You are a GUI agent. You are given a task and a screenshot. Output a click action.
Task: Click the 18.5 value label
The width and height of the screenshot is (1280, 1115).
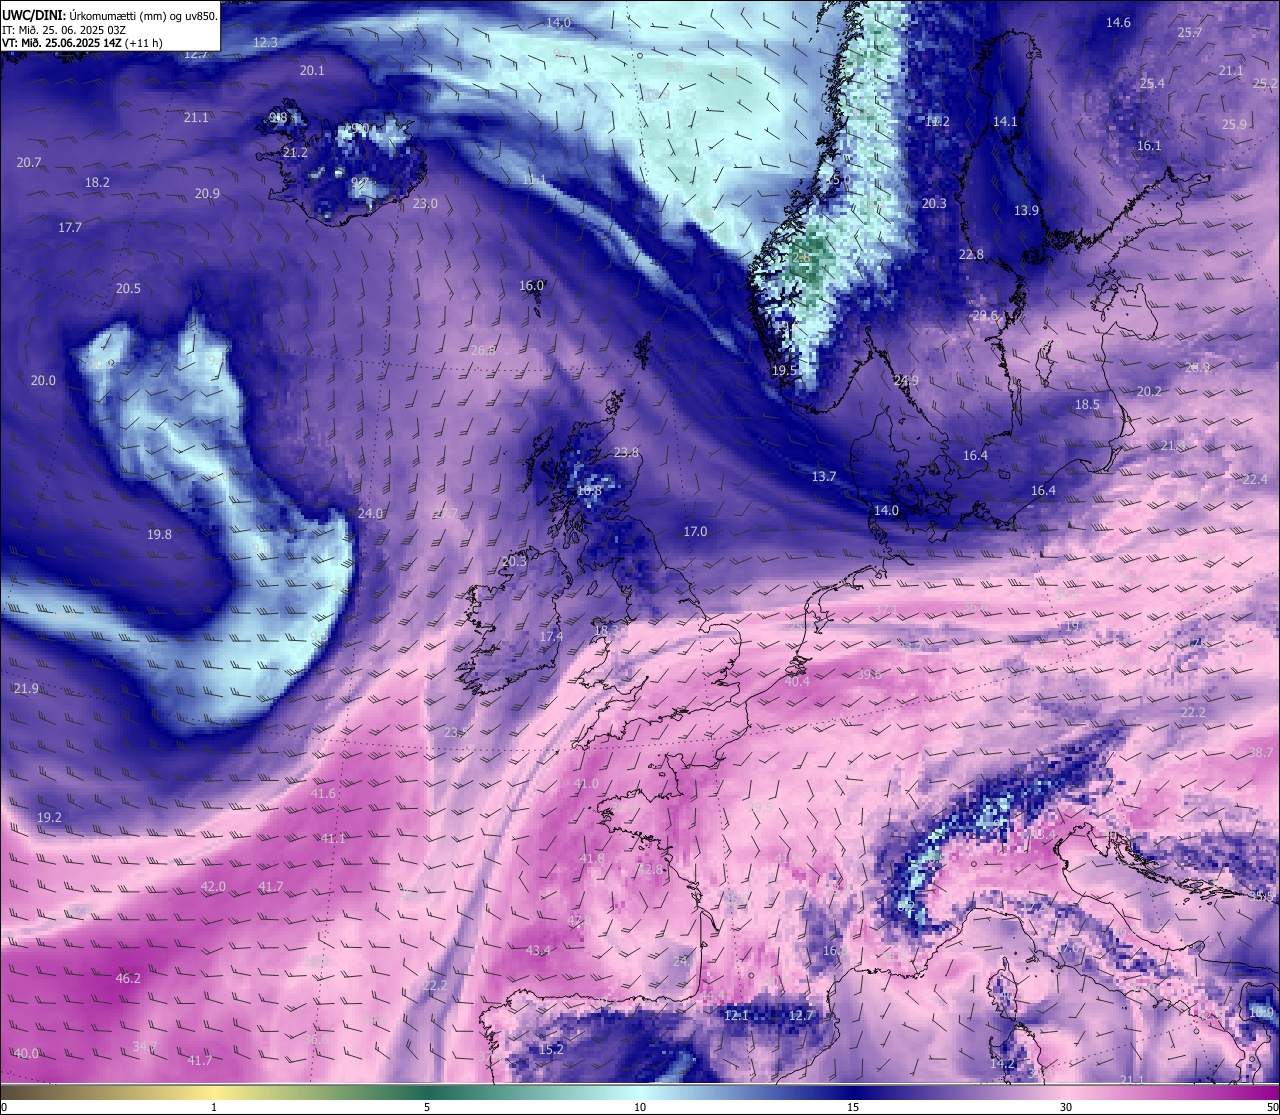1087,404
